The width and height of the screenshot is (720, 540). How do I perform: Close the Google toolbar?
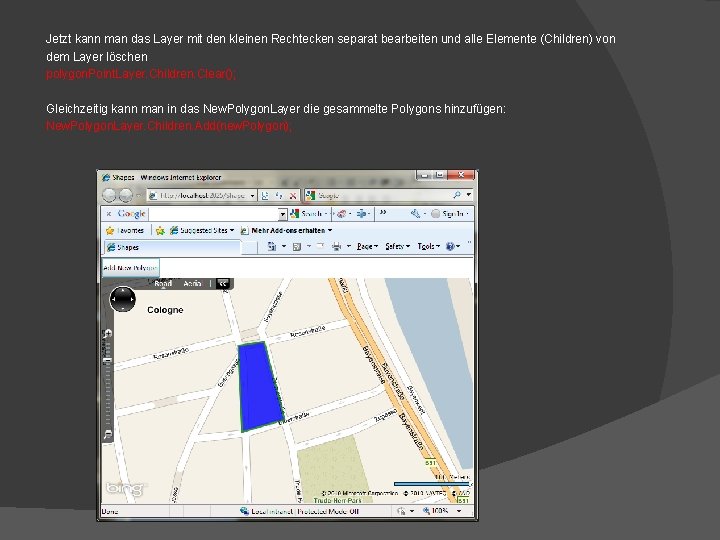109,214
